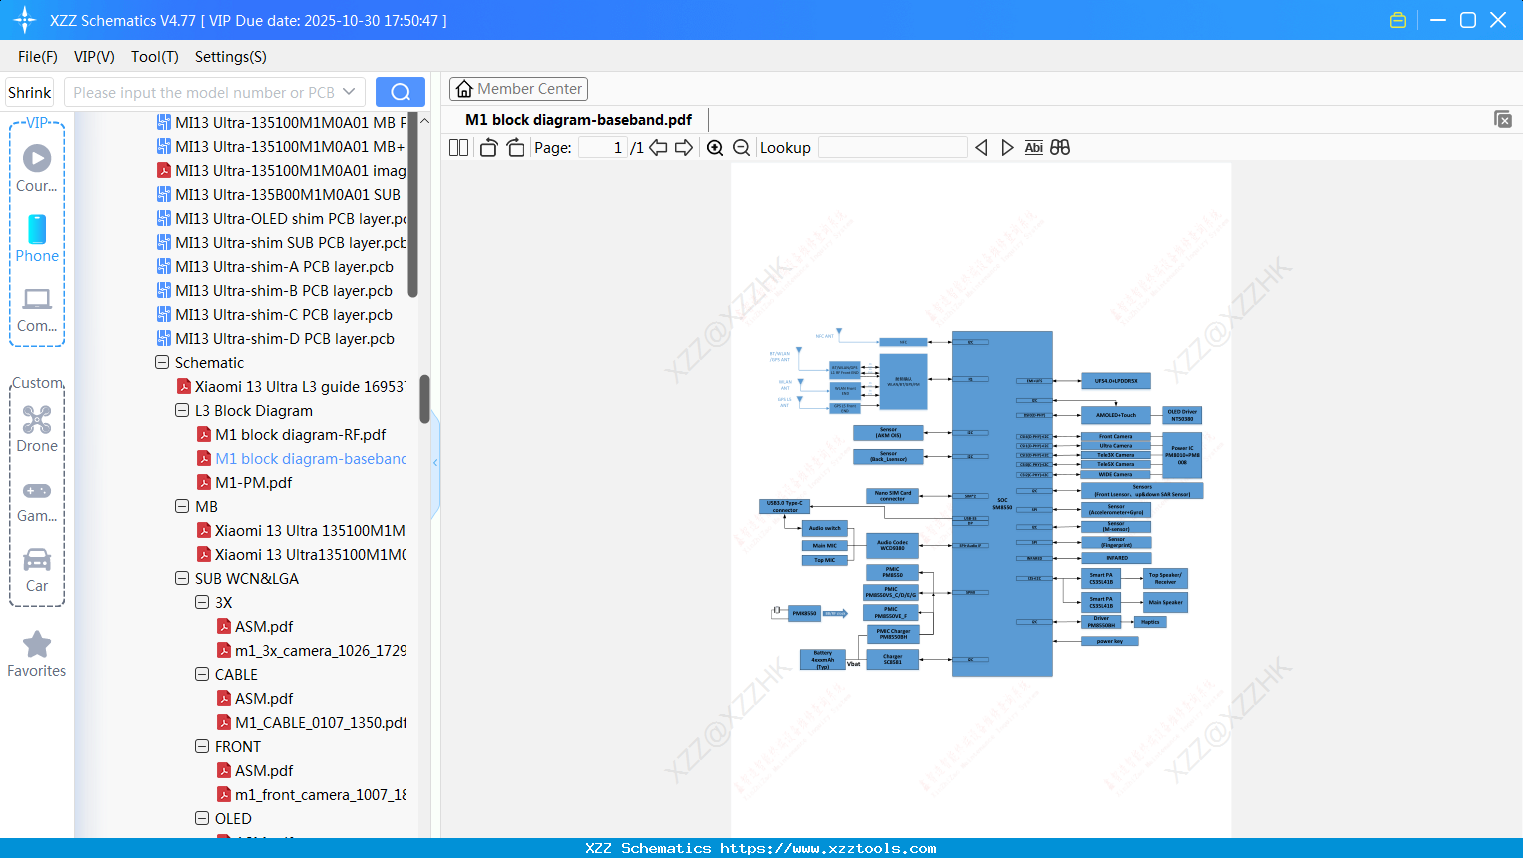
Task: Collapse the Schematic tree section
Action: coord(162,362)
